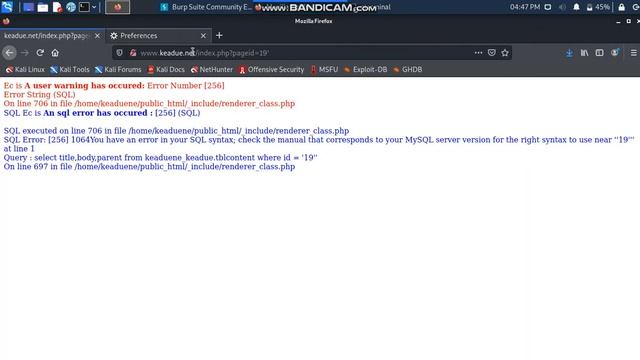Screen dimensions: 640x360
Task: Go to the Firefox home page
Action: 55,53
